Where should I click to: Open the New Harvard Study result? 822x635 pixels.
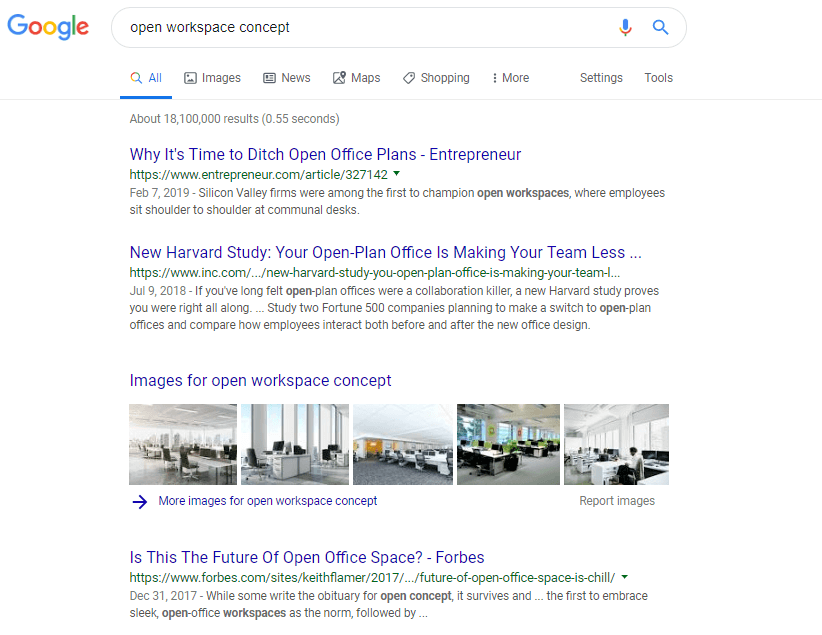(x=385, y=252)
